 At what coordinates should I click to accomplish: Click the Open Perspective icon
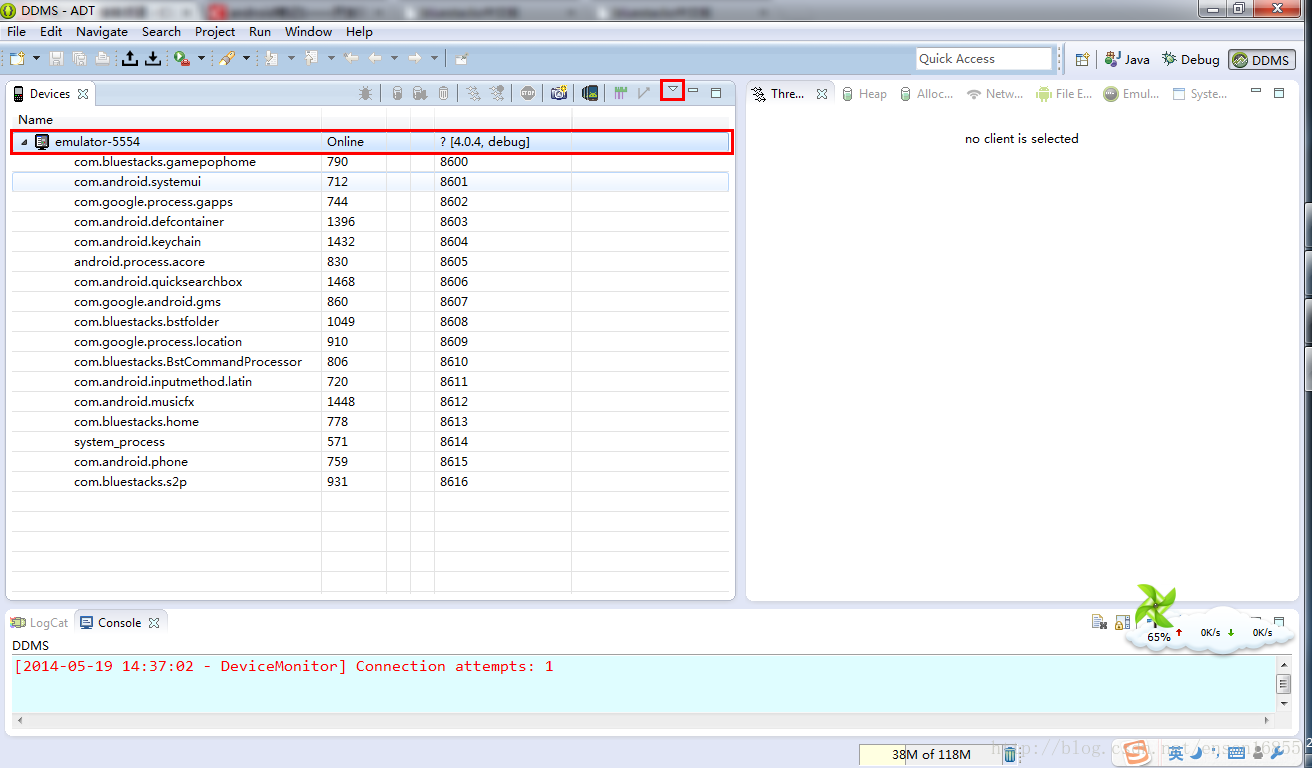coord(1082,60)
